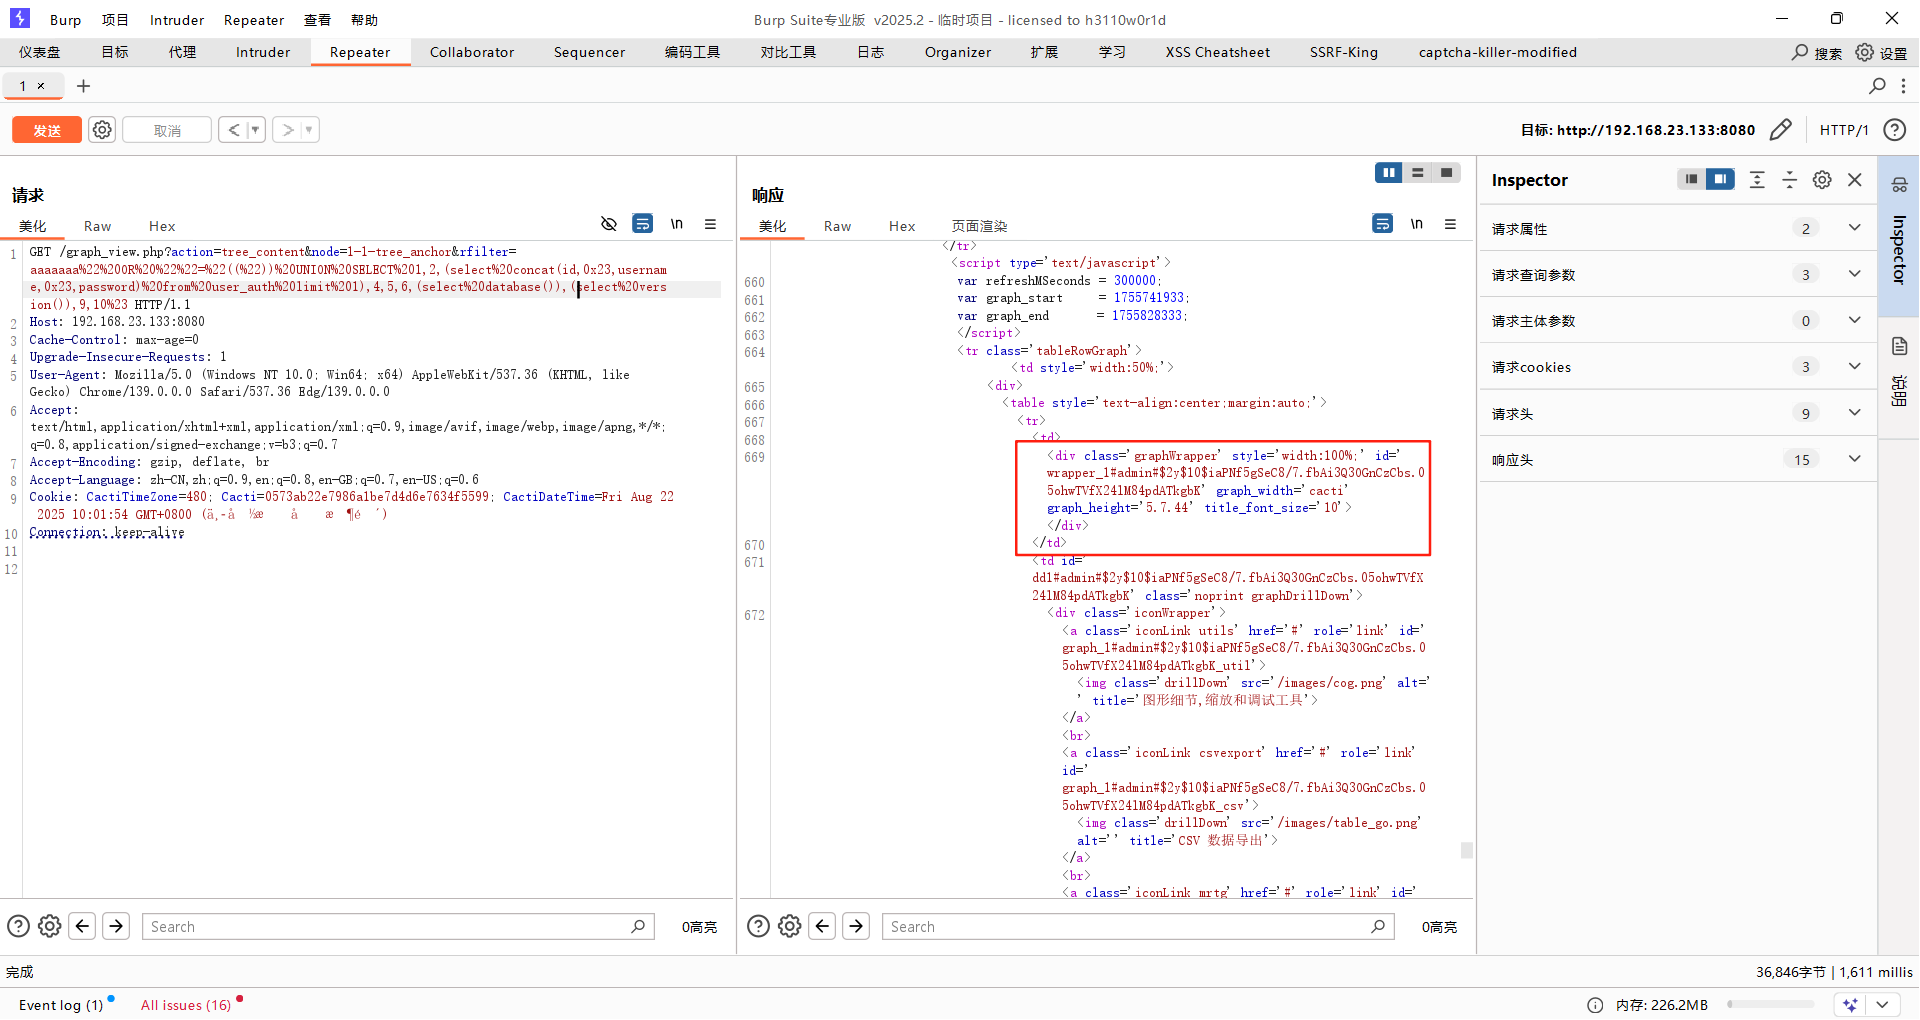Screen dimensions: 1920x1020
Task: Focus the response Search field
Action: click(x=1138, y=926)
